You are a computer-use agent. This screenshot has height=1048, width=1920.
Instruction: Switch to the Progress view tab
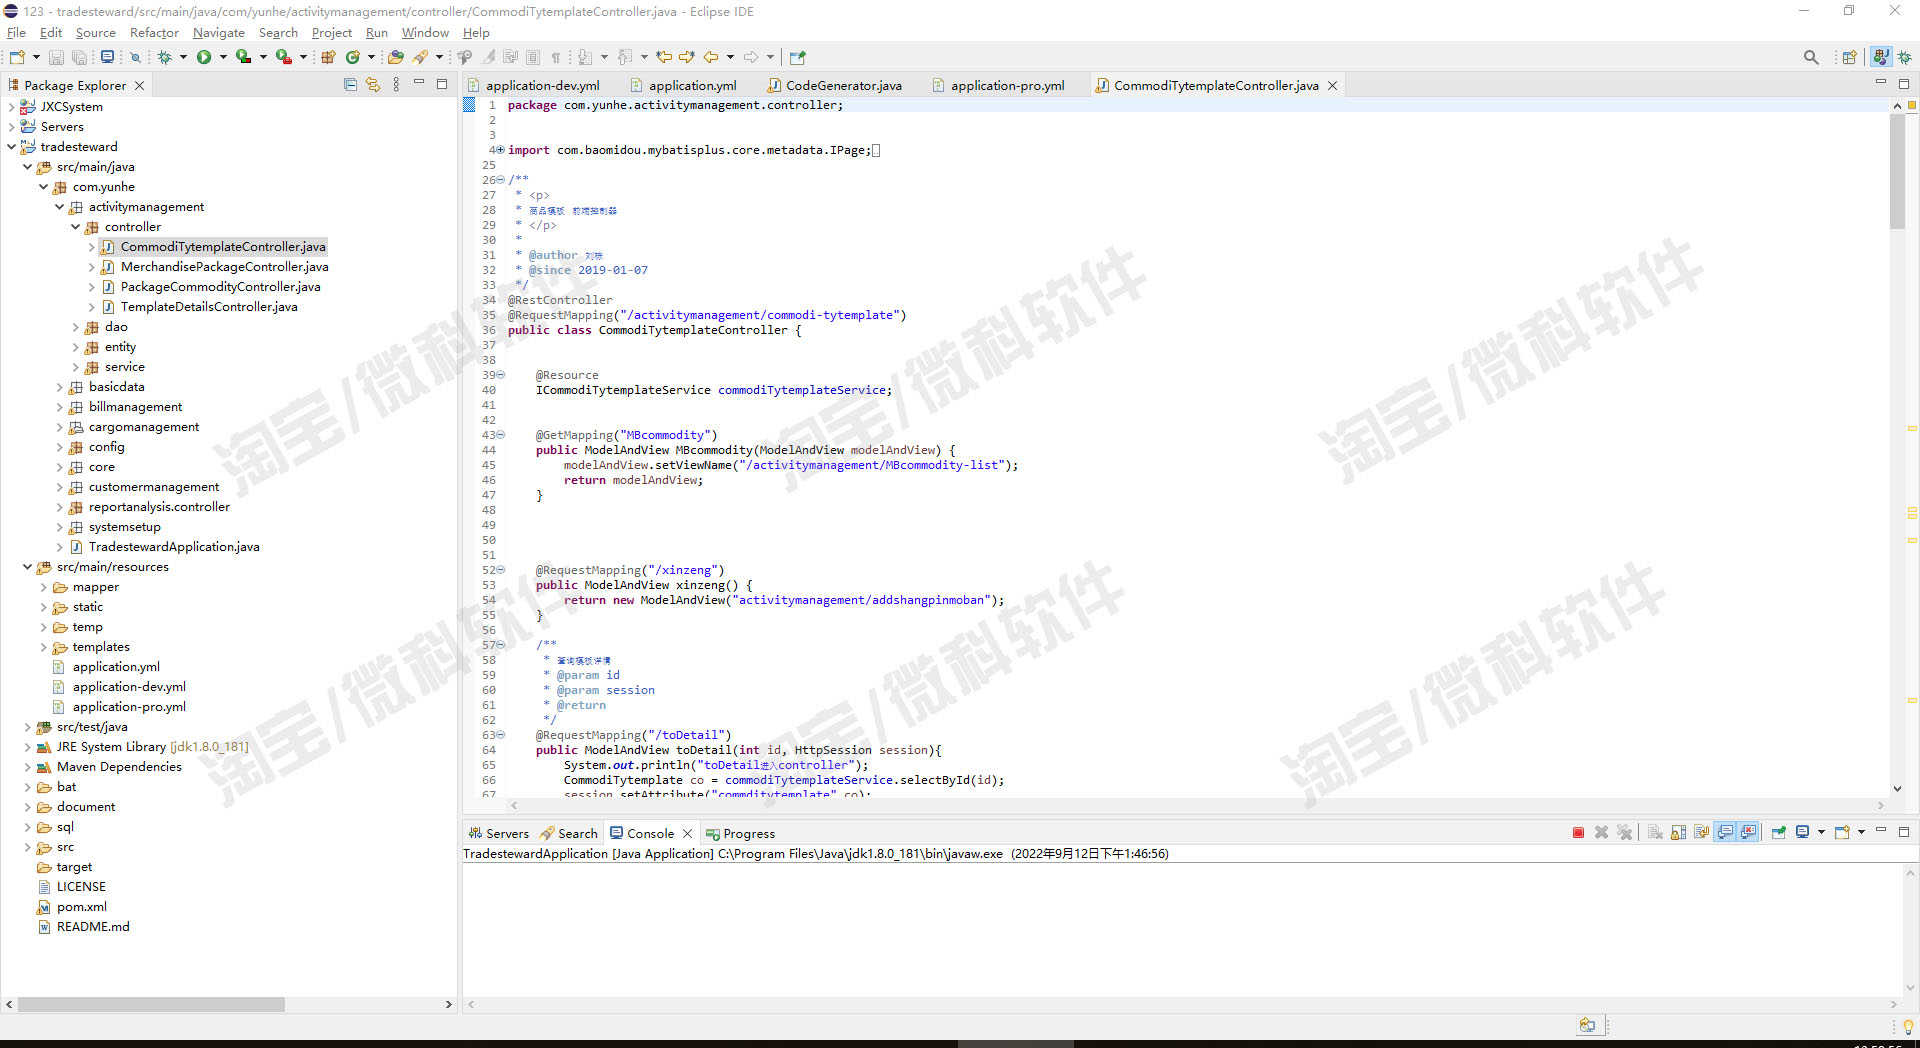[x=740, y=833]
